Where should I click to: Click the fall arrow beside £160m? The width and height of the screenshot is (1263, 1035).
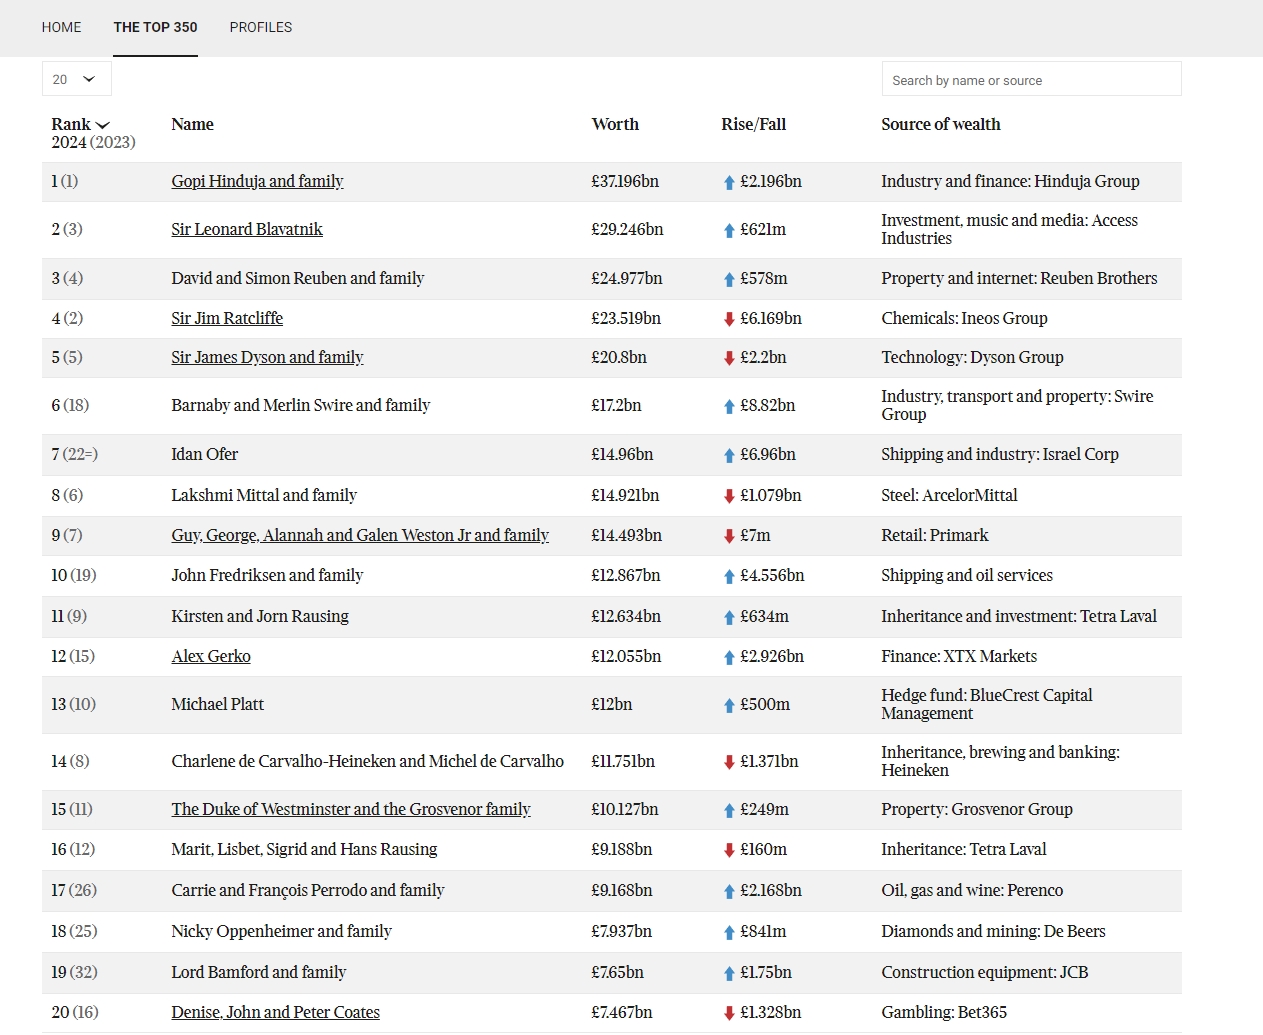point(729,850)
